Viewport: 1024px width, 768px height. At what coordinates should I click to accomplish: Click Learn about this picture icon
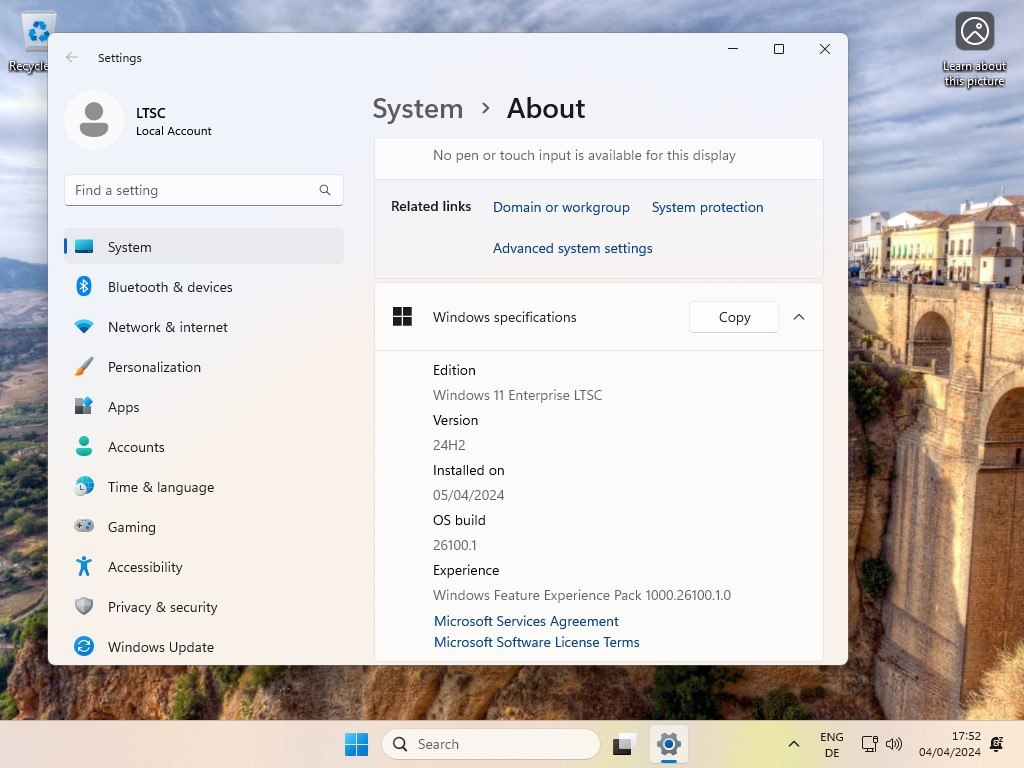[x=974, y=31]
